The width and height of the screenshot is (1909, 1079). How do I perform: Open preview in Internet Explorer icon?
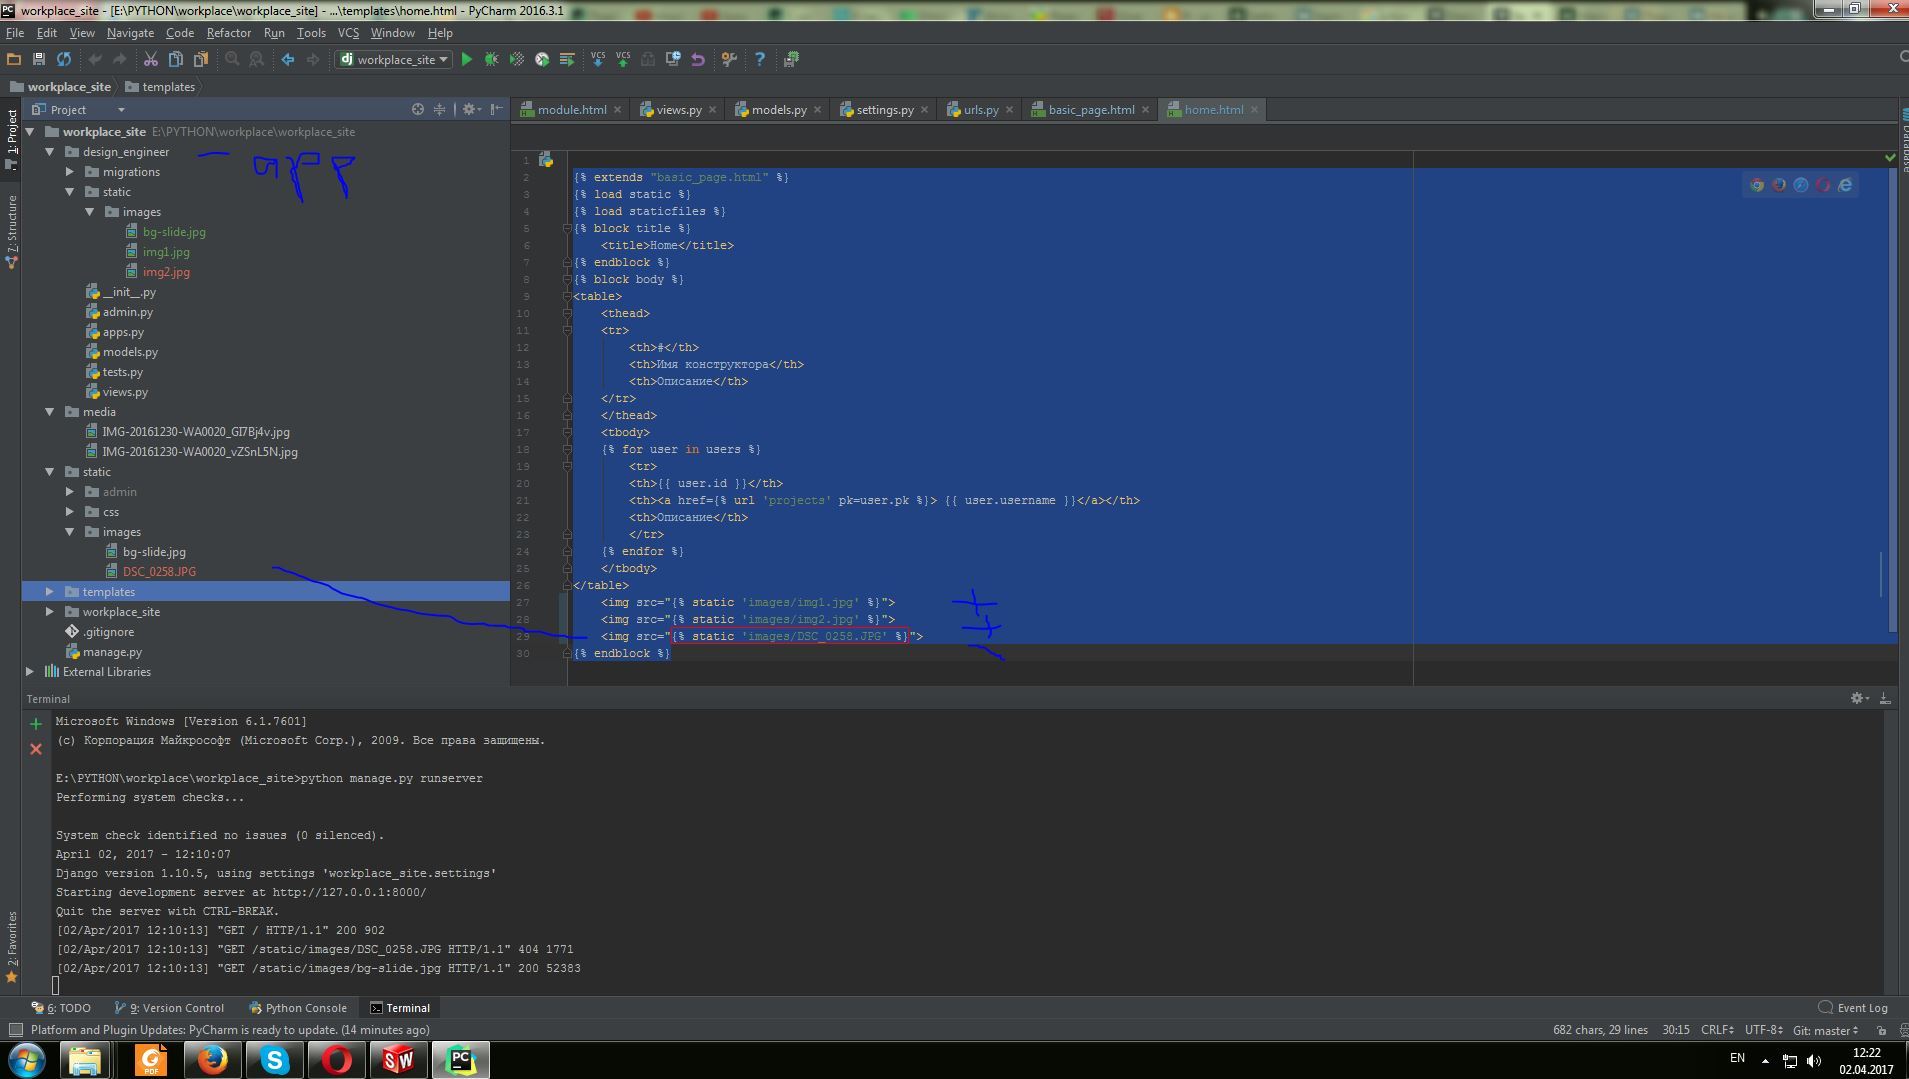[x=1845, y=184]
